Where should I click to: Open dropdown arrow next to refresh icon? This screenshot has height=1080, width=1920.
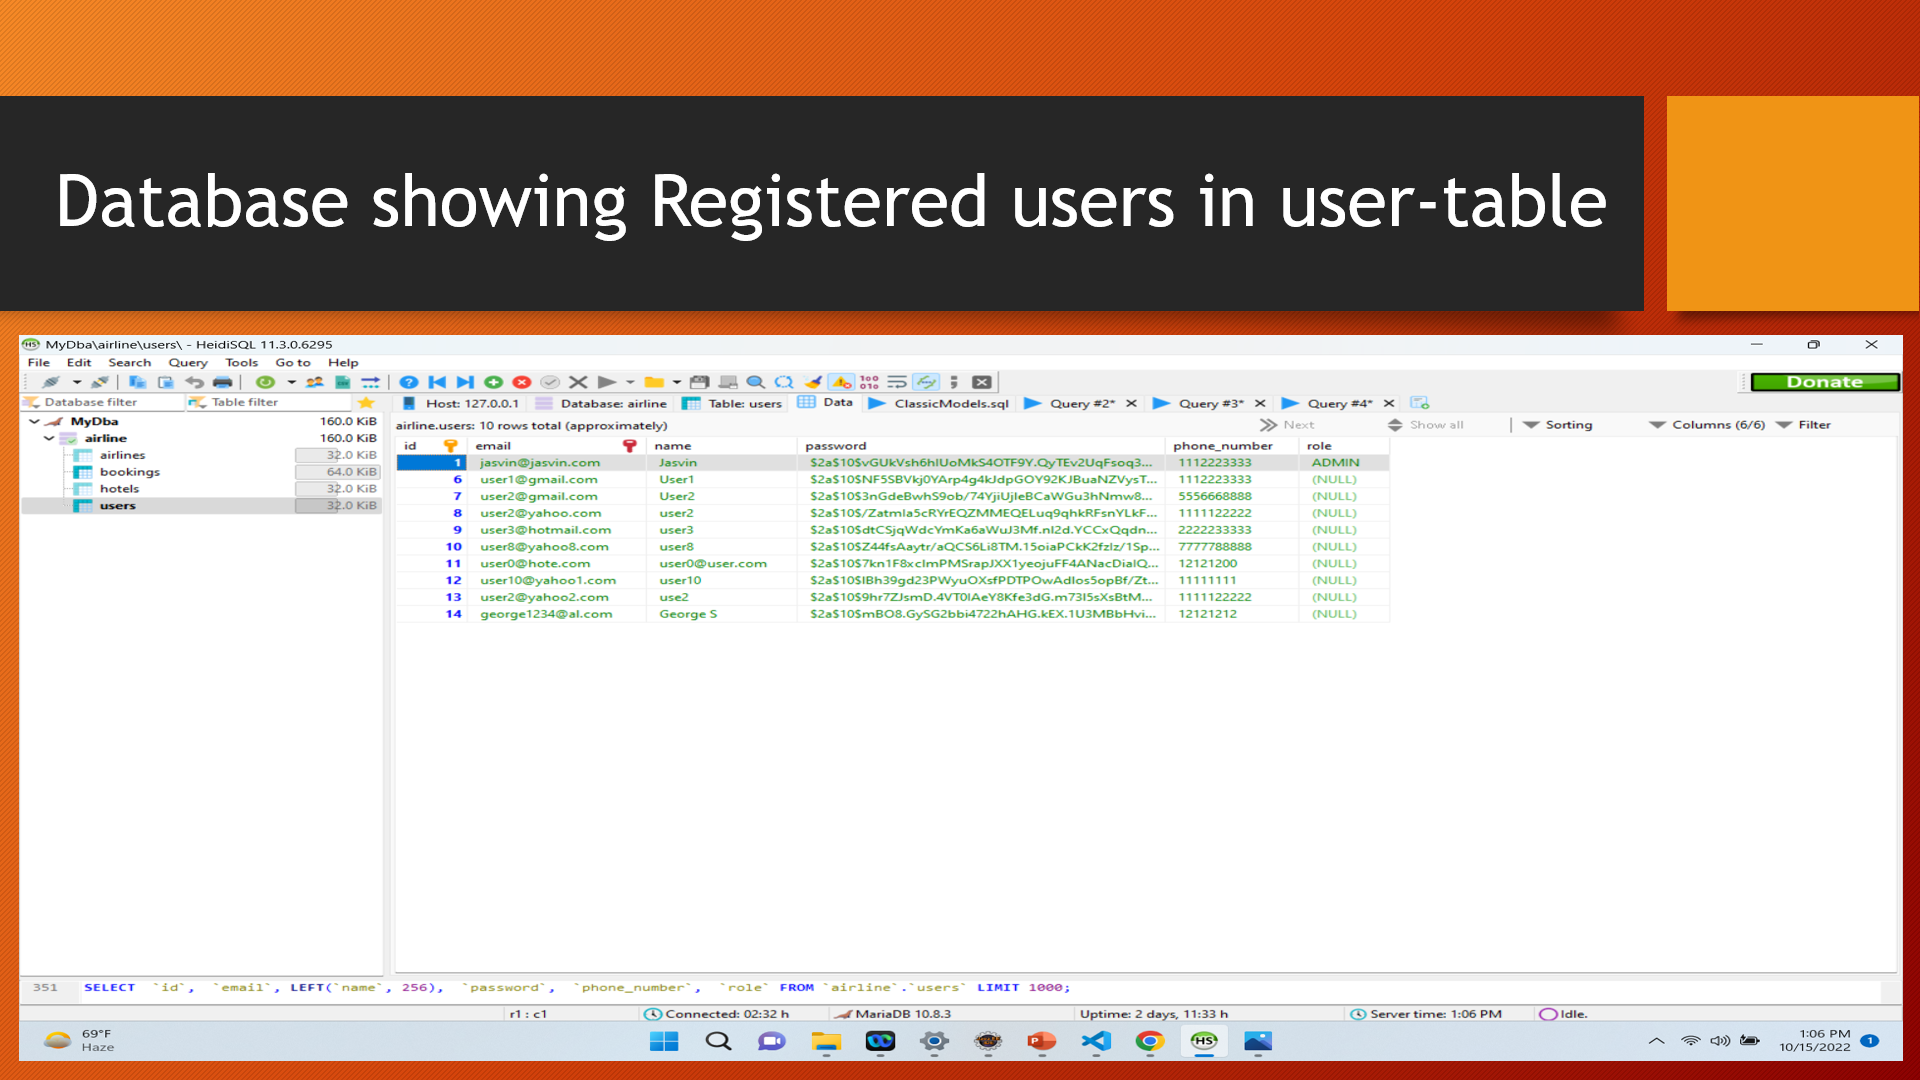tap(291, 382)
